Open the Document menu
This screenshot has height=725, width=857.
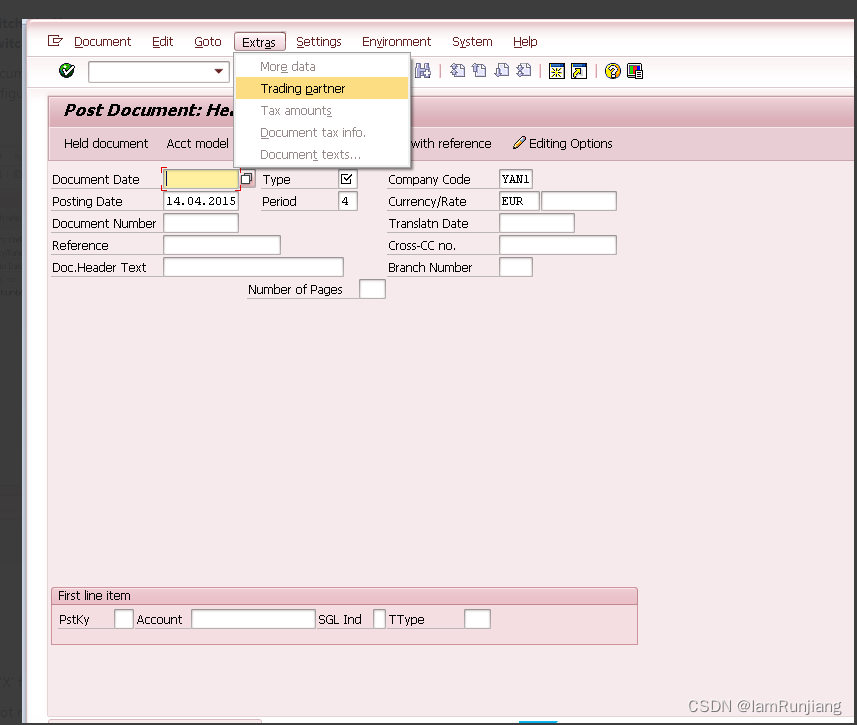coord(102,42)
